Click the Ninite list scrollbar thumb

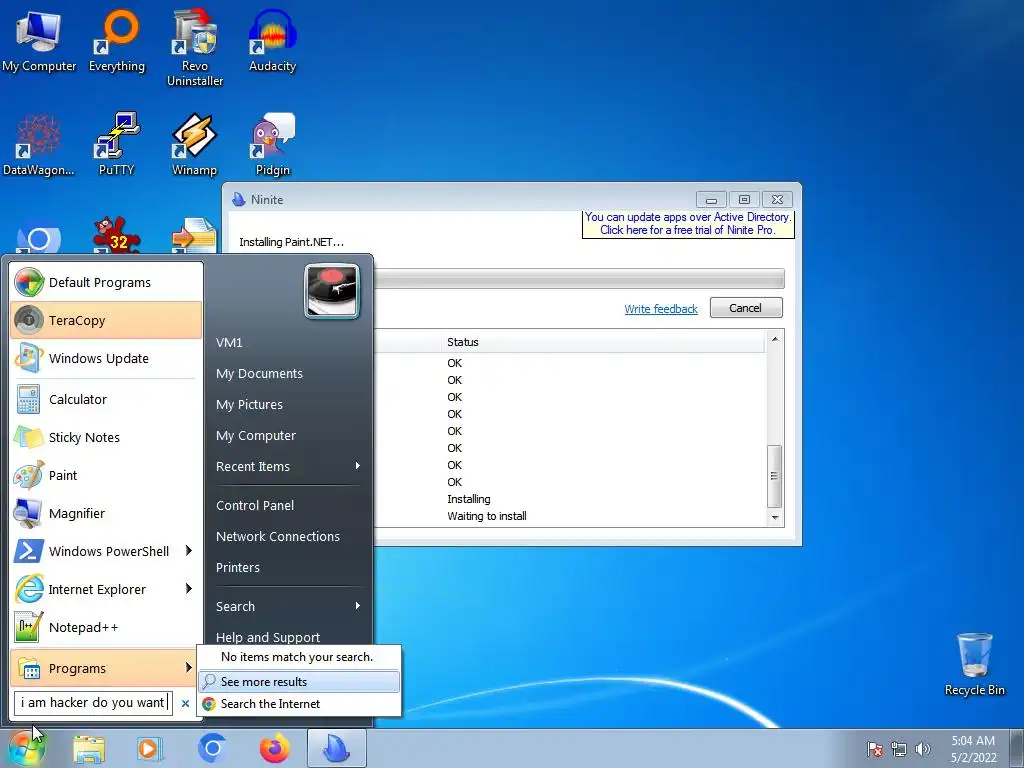(775, 476)
